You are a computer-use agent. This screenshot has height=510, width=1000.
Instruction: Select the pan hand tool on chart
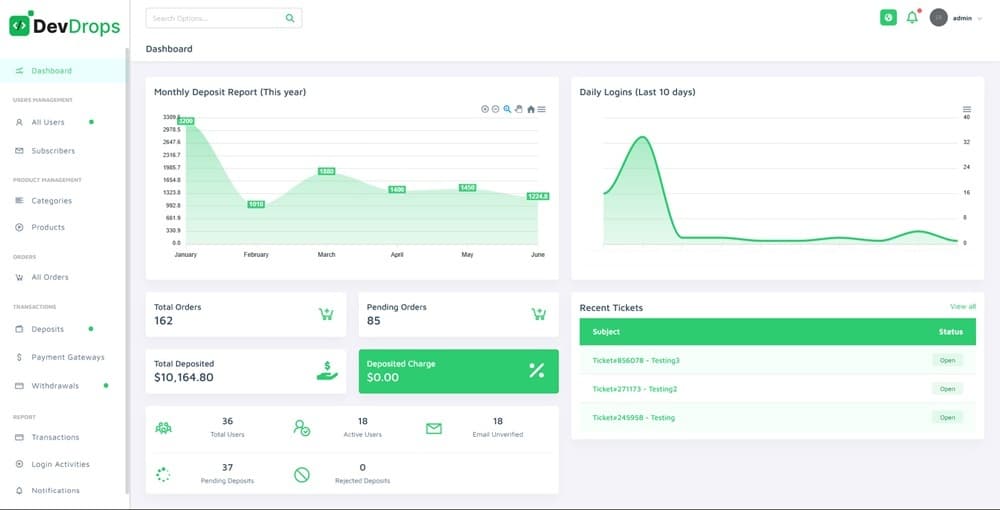coord(519,109)
